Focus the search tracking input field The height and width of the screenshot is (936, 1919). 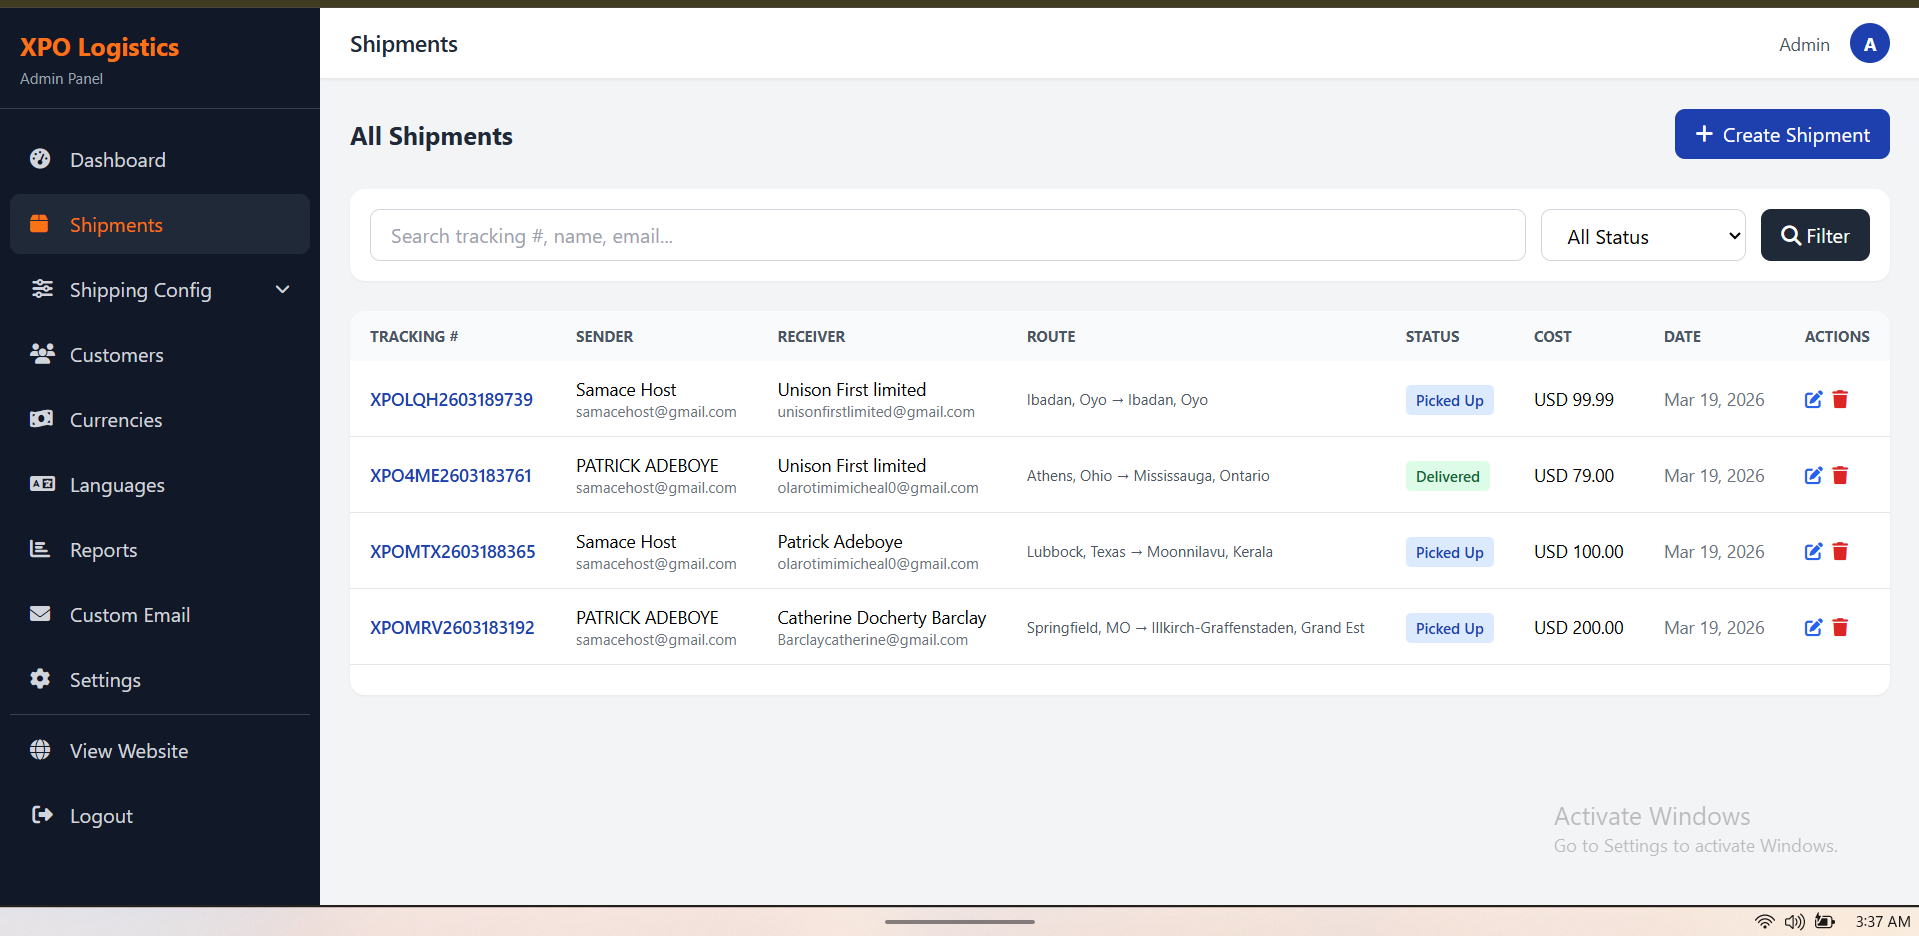click(x=947, y=235)
